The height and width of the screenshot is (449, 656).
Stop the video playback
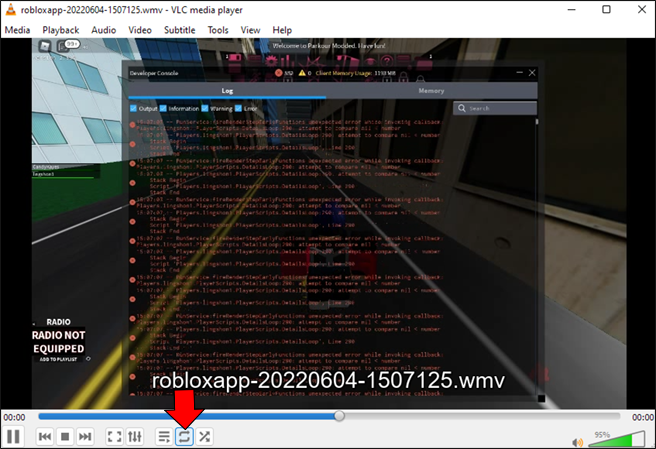65,436
